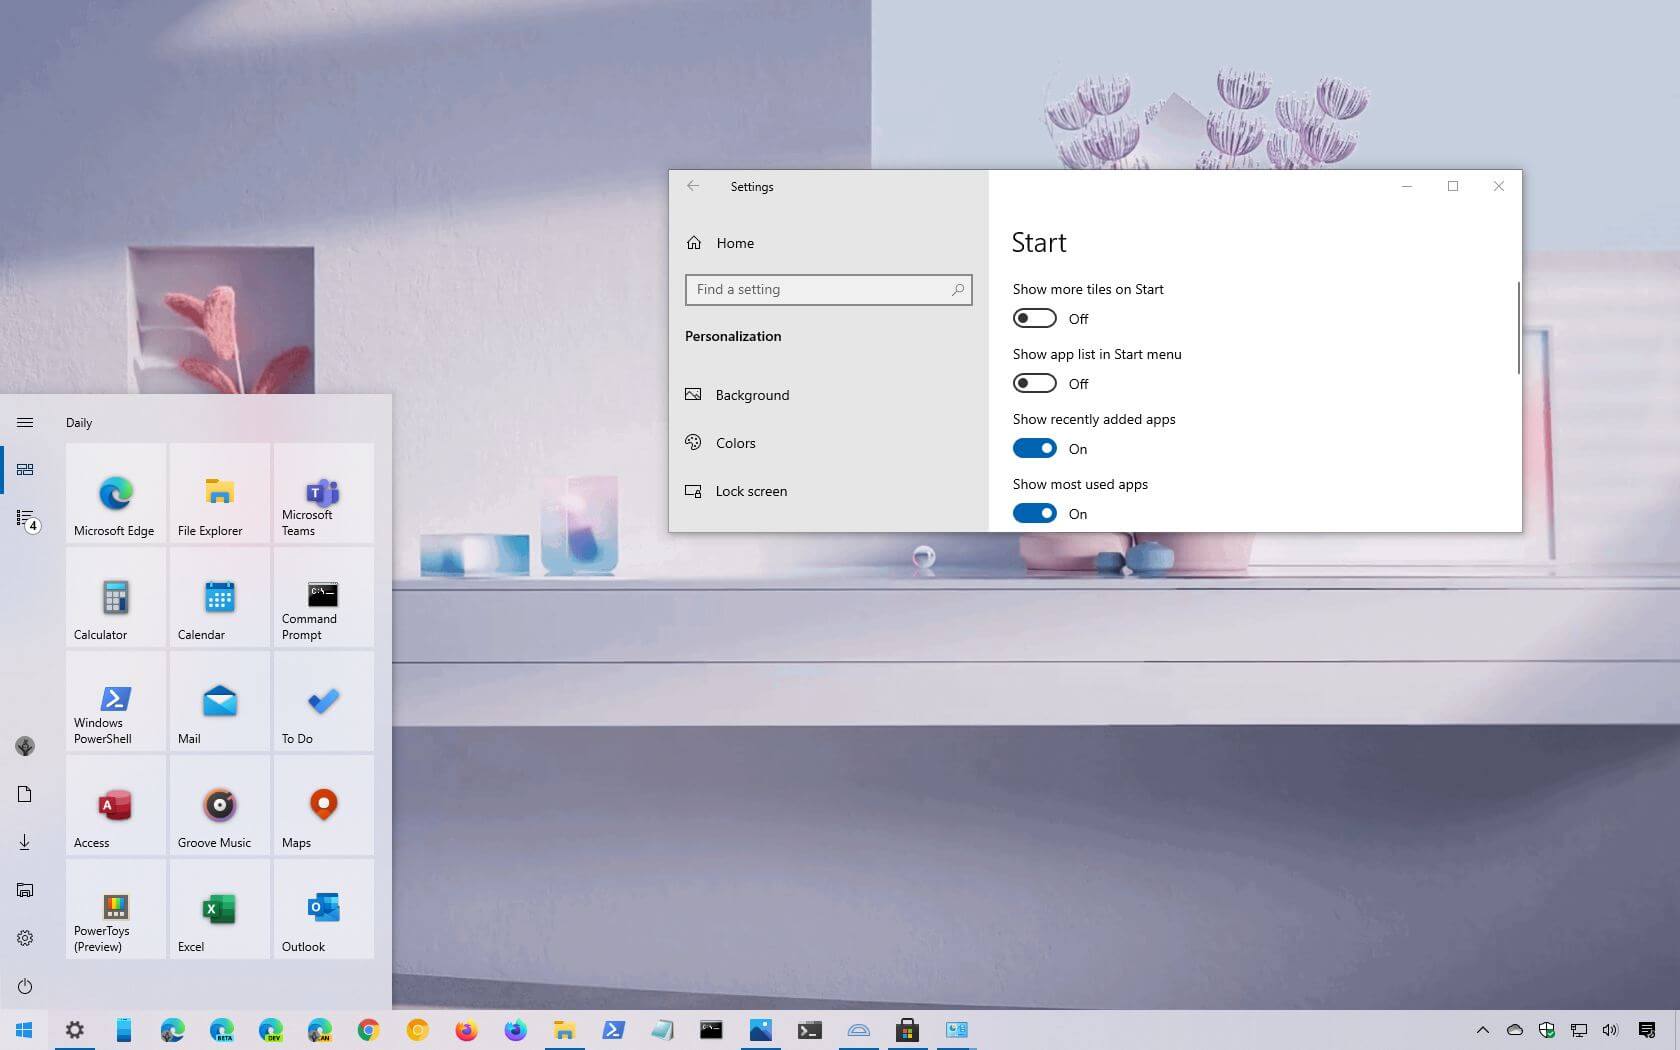
Task: Launch the Microsoft Teams tile
Action: pyautogui.click(x=324, y=494)
